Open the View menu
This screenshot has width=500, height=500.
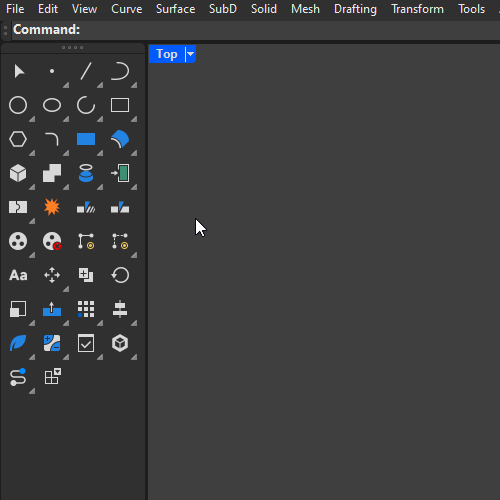pos(84,9)
